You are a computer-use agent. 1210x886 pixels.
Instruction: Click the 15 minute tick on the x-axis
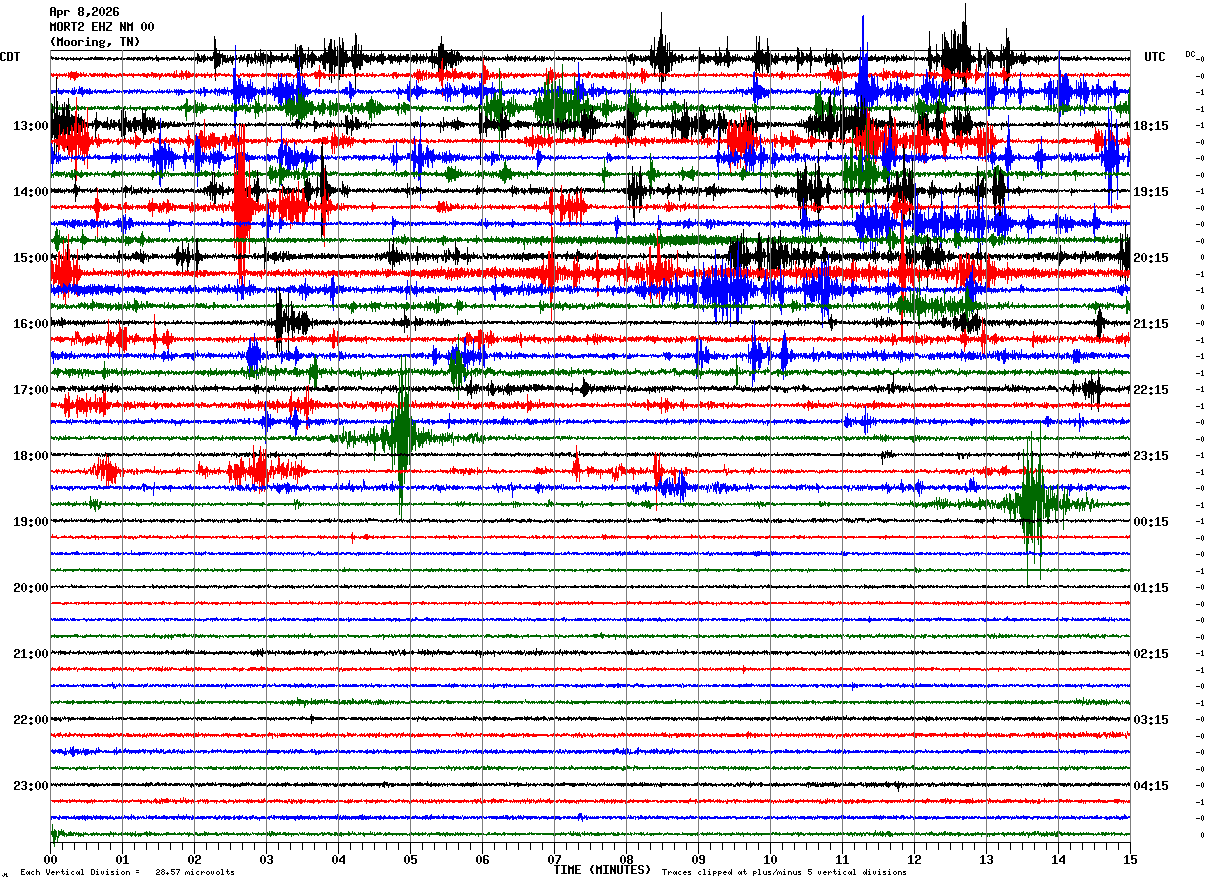tap(1130, 860)
